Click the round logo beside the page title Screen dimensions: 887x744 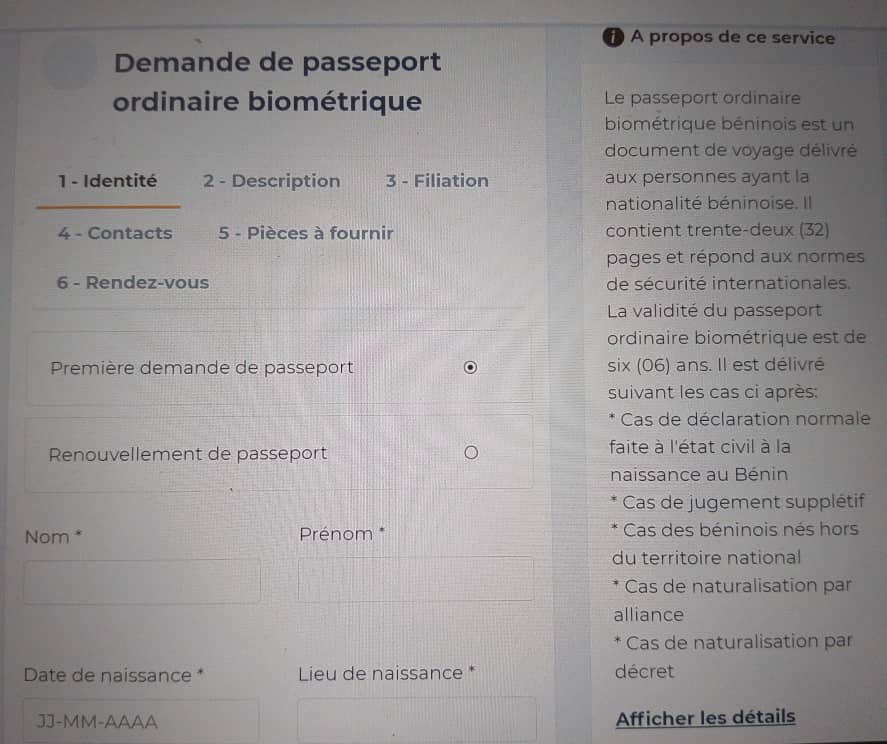(x=70, y=62)
